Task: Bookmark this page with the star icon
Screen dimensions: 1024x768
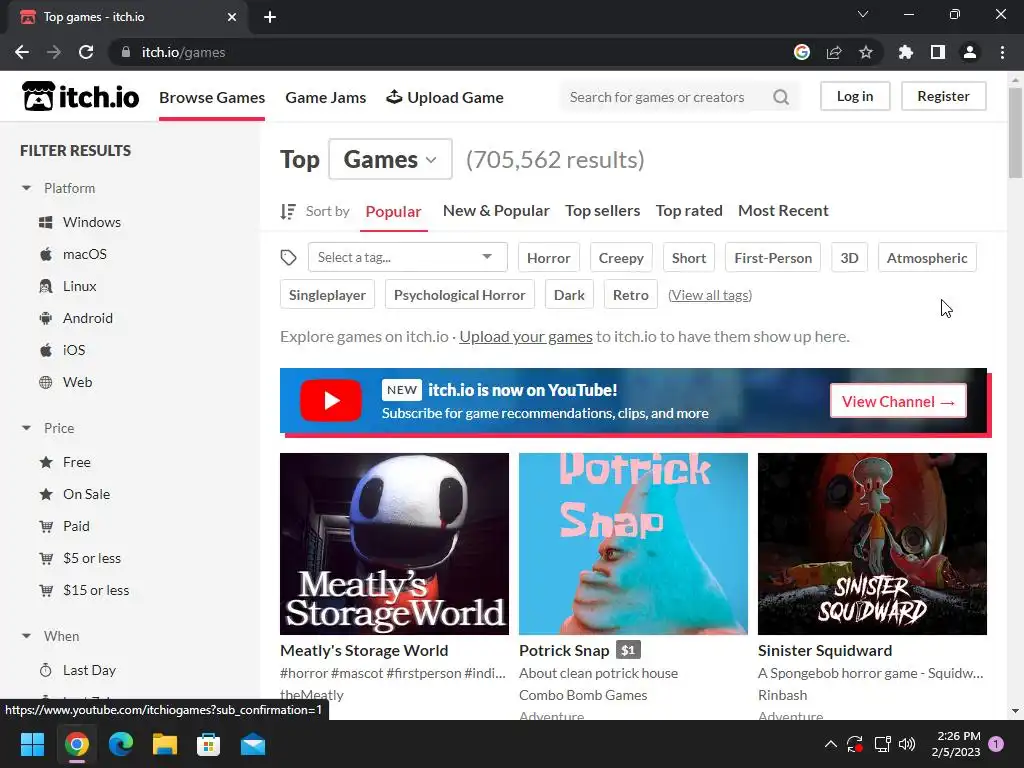Action: [x=866, y=52]
